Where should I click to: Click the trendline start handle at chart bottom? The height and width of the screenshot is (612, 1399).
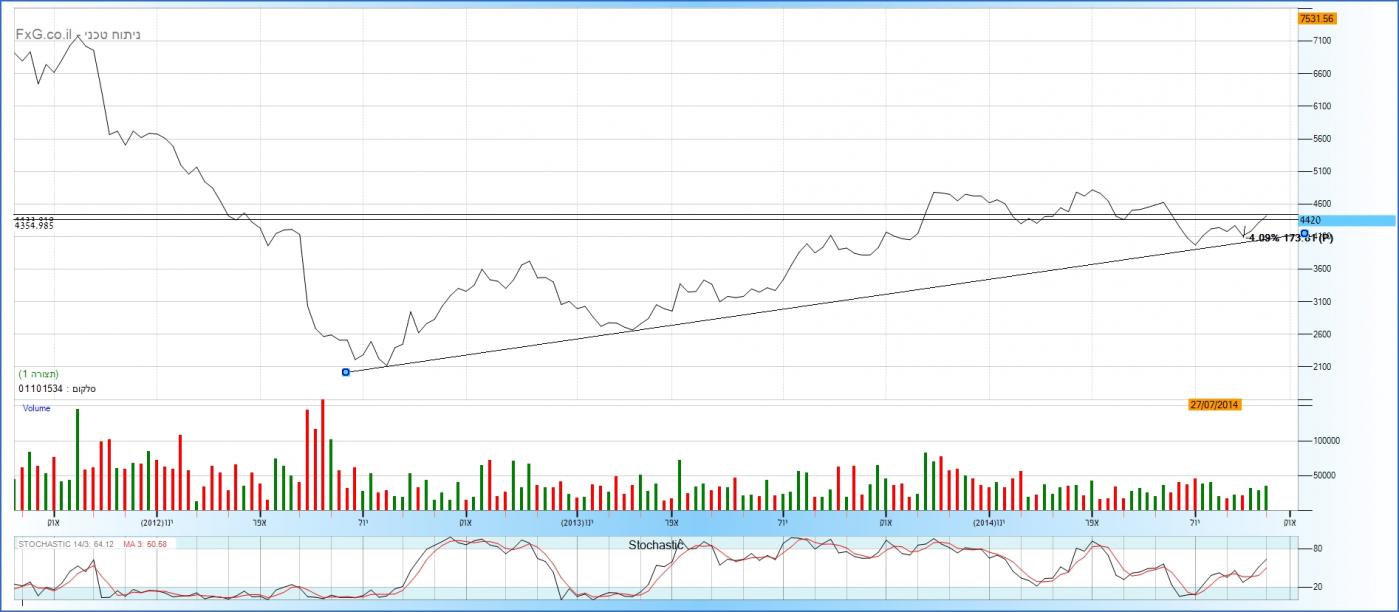click(346, 372)
